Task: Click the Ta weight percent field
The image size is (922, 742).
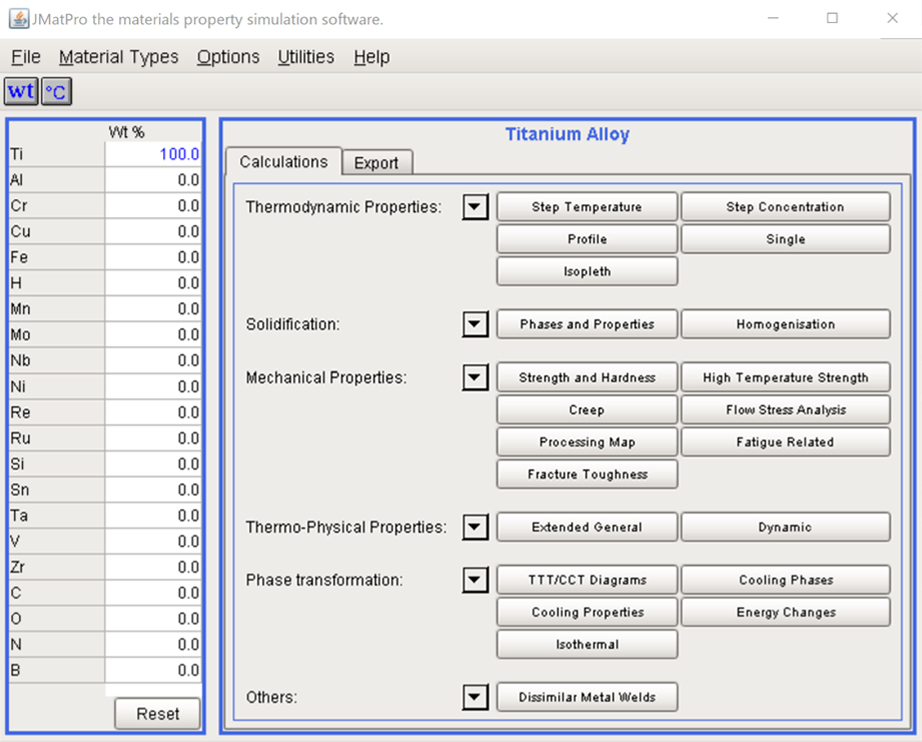Action: (153, 516)
